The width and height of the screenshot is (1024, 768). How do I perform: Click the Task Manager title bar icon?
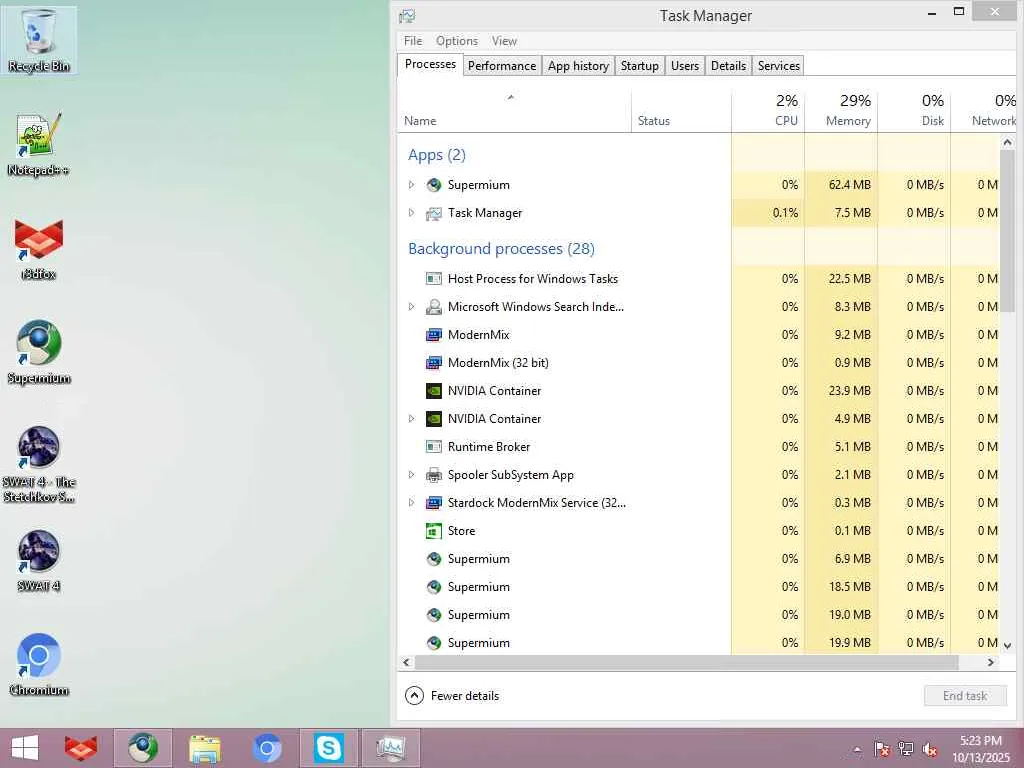[407, 16]
